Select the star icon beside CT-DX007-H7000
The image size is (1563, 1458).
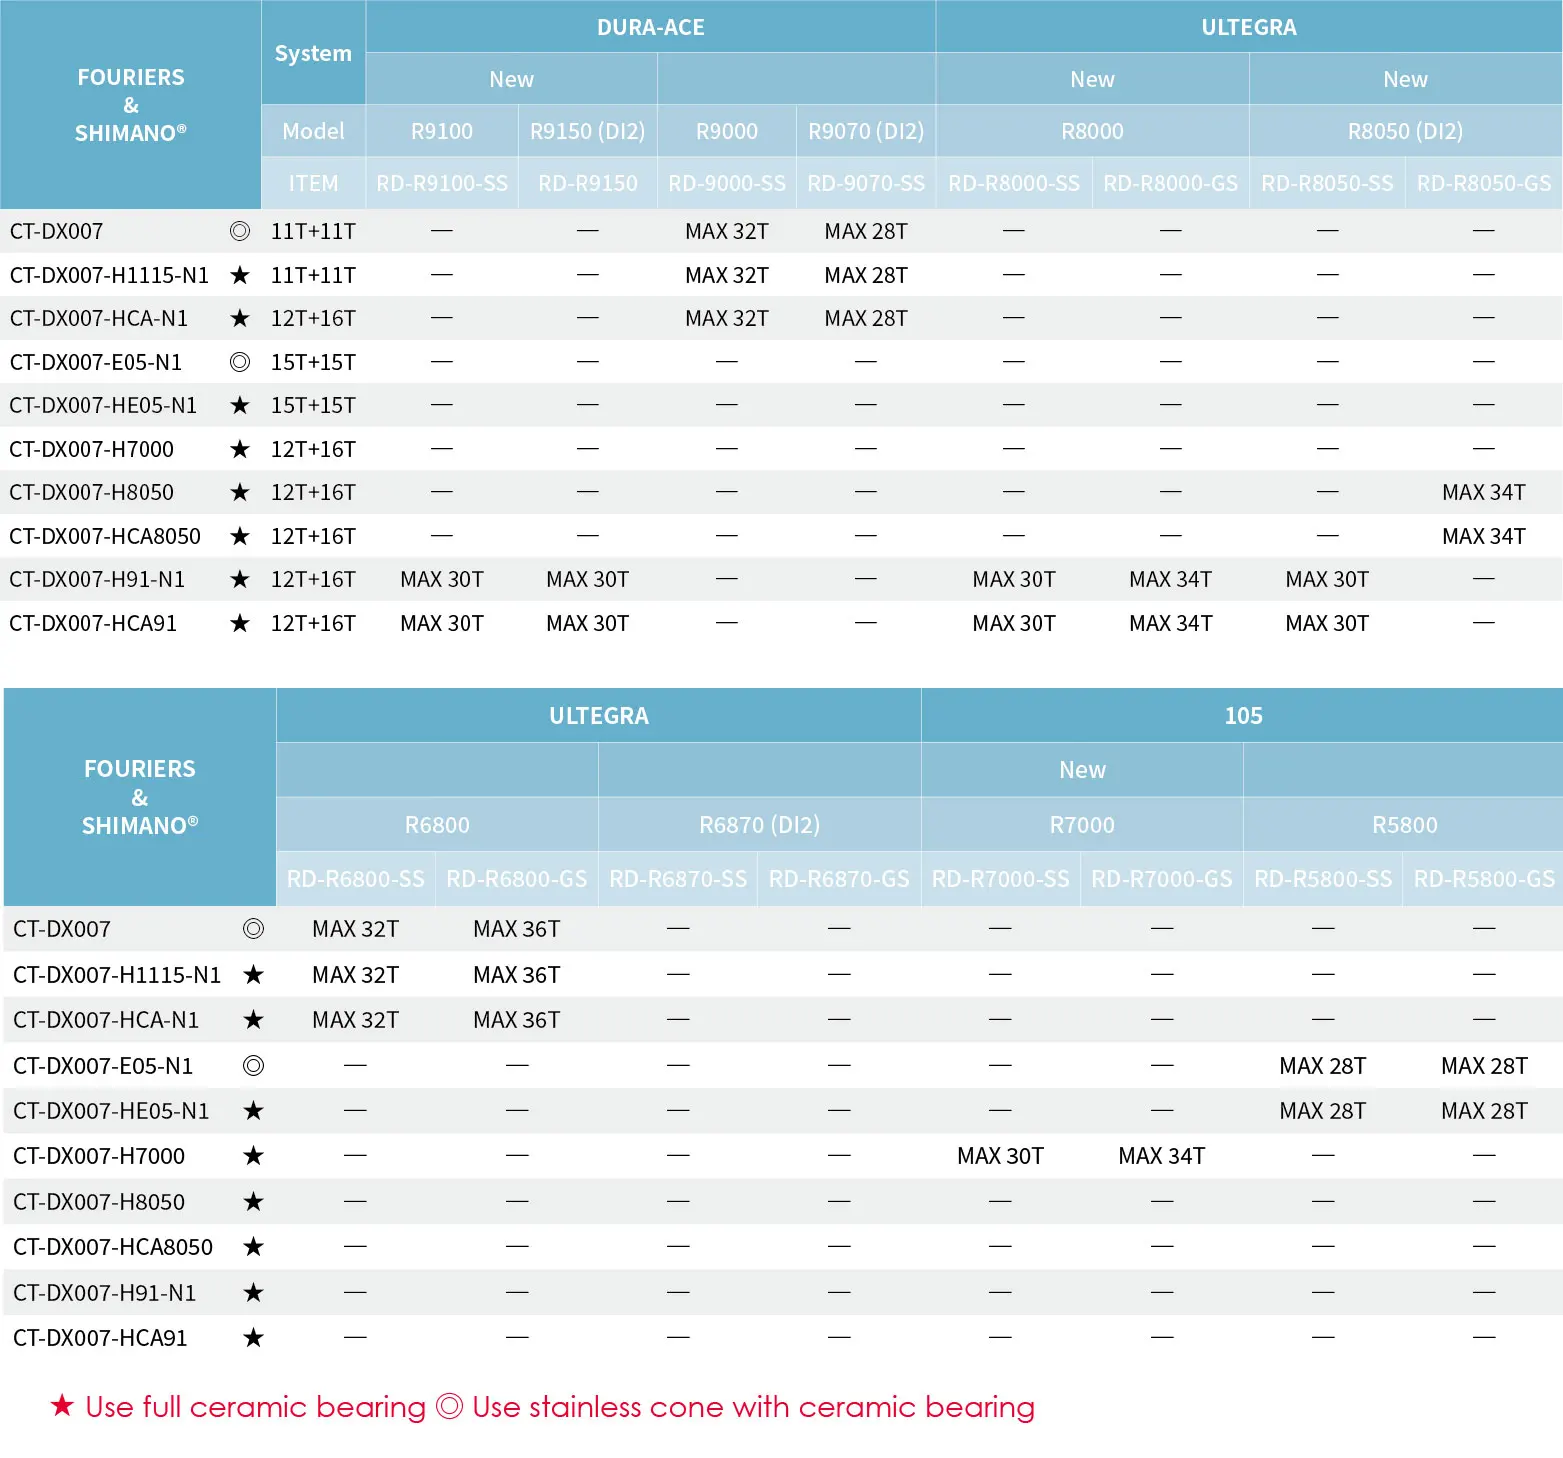pos(240,448)
